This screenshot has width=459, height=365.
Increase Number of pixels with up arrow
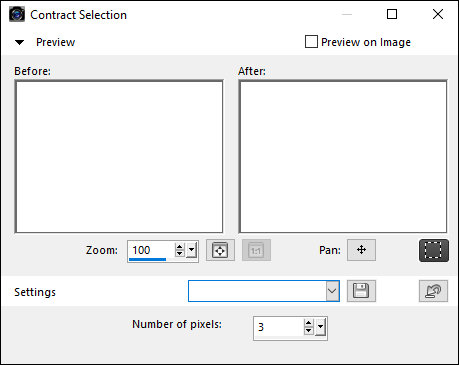pos(309,323)
